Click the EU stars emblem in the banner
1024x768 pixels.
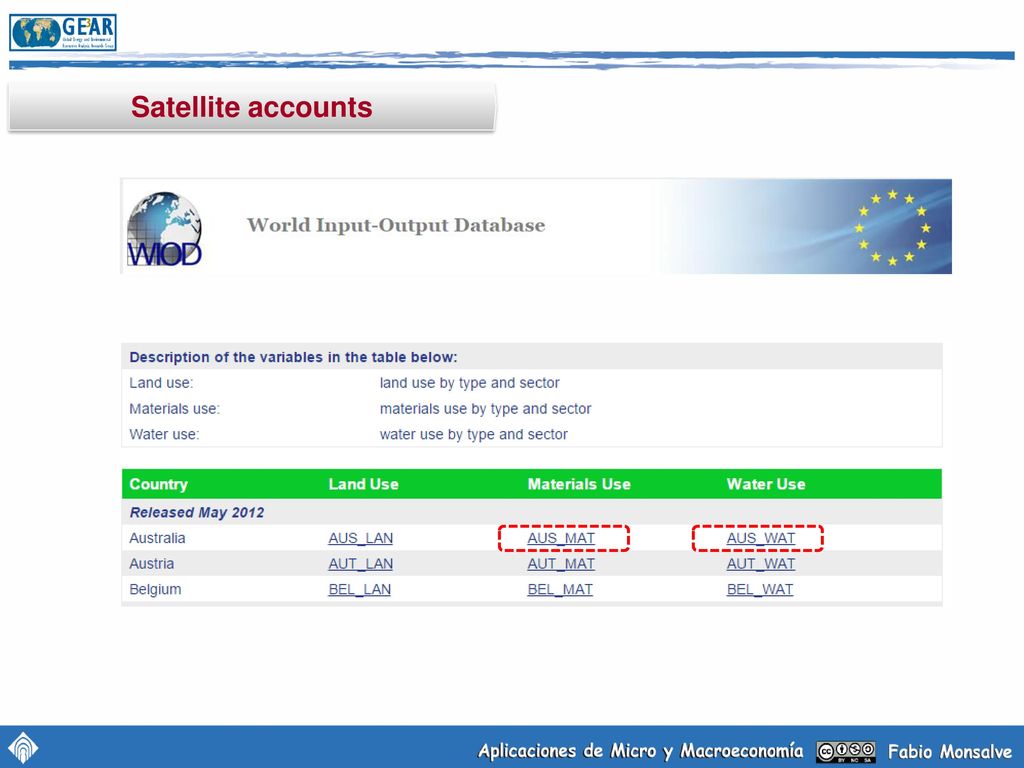pos(892,227)
